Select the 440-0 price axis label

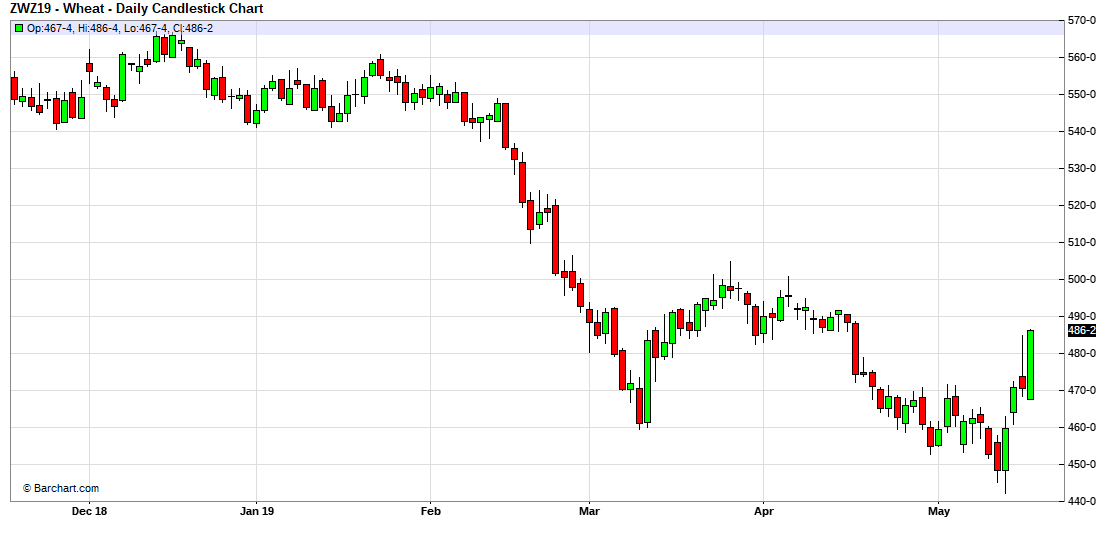pyautogui.click(x=1081, y=502)
